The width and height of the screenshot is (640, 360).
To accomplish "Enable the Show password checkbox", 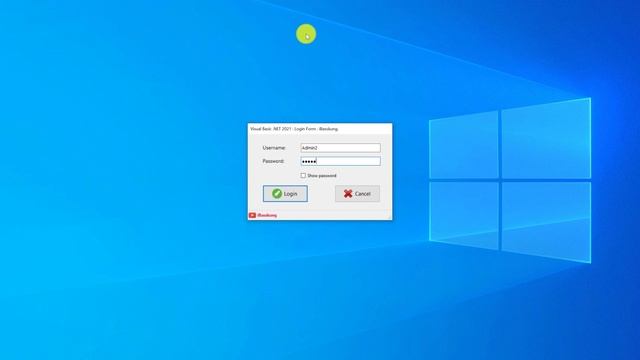I will [x=303, y=176].
